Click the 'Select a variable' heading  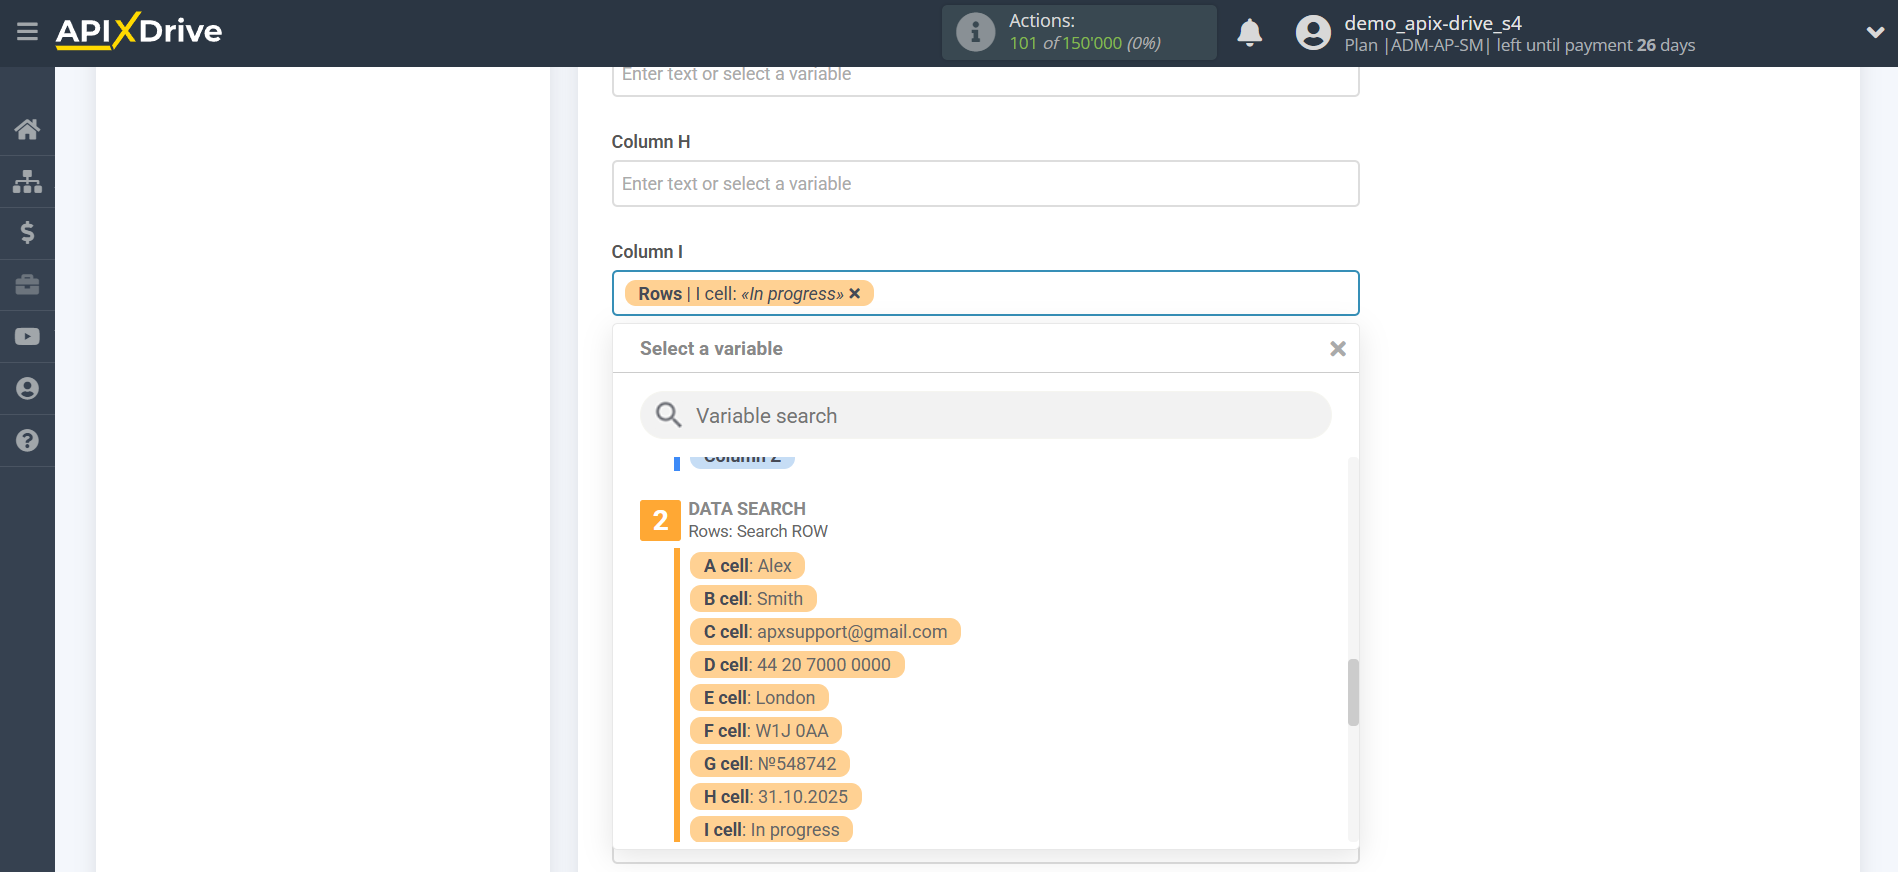(711, 349)
